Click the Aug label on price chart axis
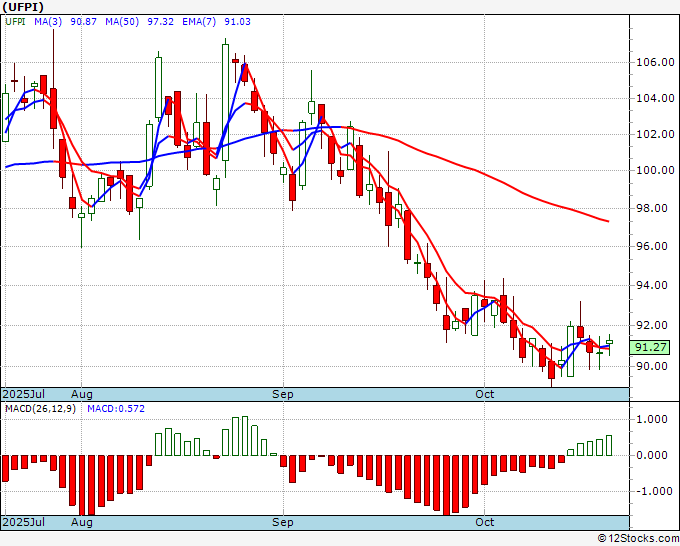Image resolution: width=680 pixels, height=546 pixels. click(x=82, y=394)
